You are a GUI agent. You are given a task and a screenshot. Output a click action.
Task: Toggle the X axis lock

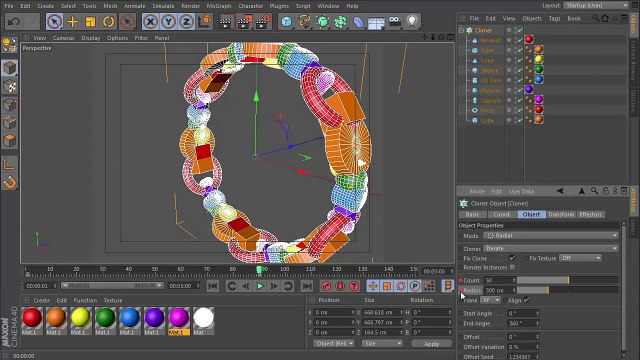151,21
